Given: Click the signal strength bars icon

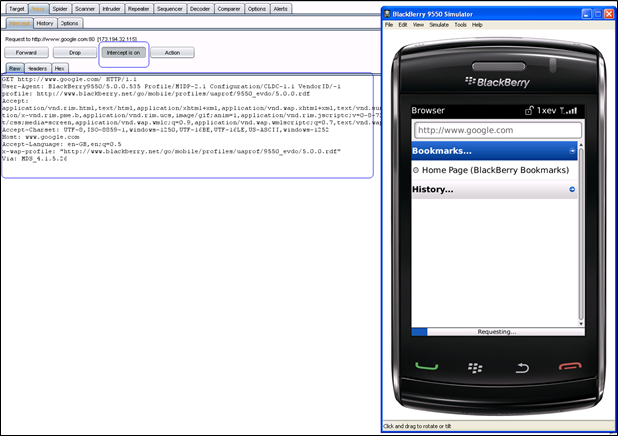Looking at the screenshot, I should pos(571,109).
